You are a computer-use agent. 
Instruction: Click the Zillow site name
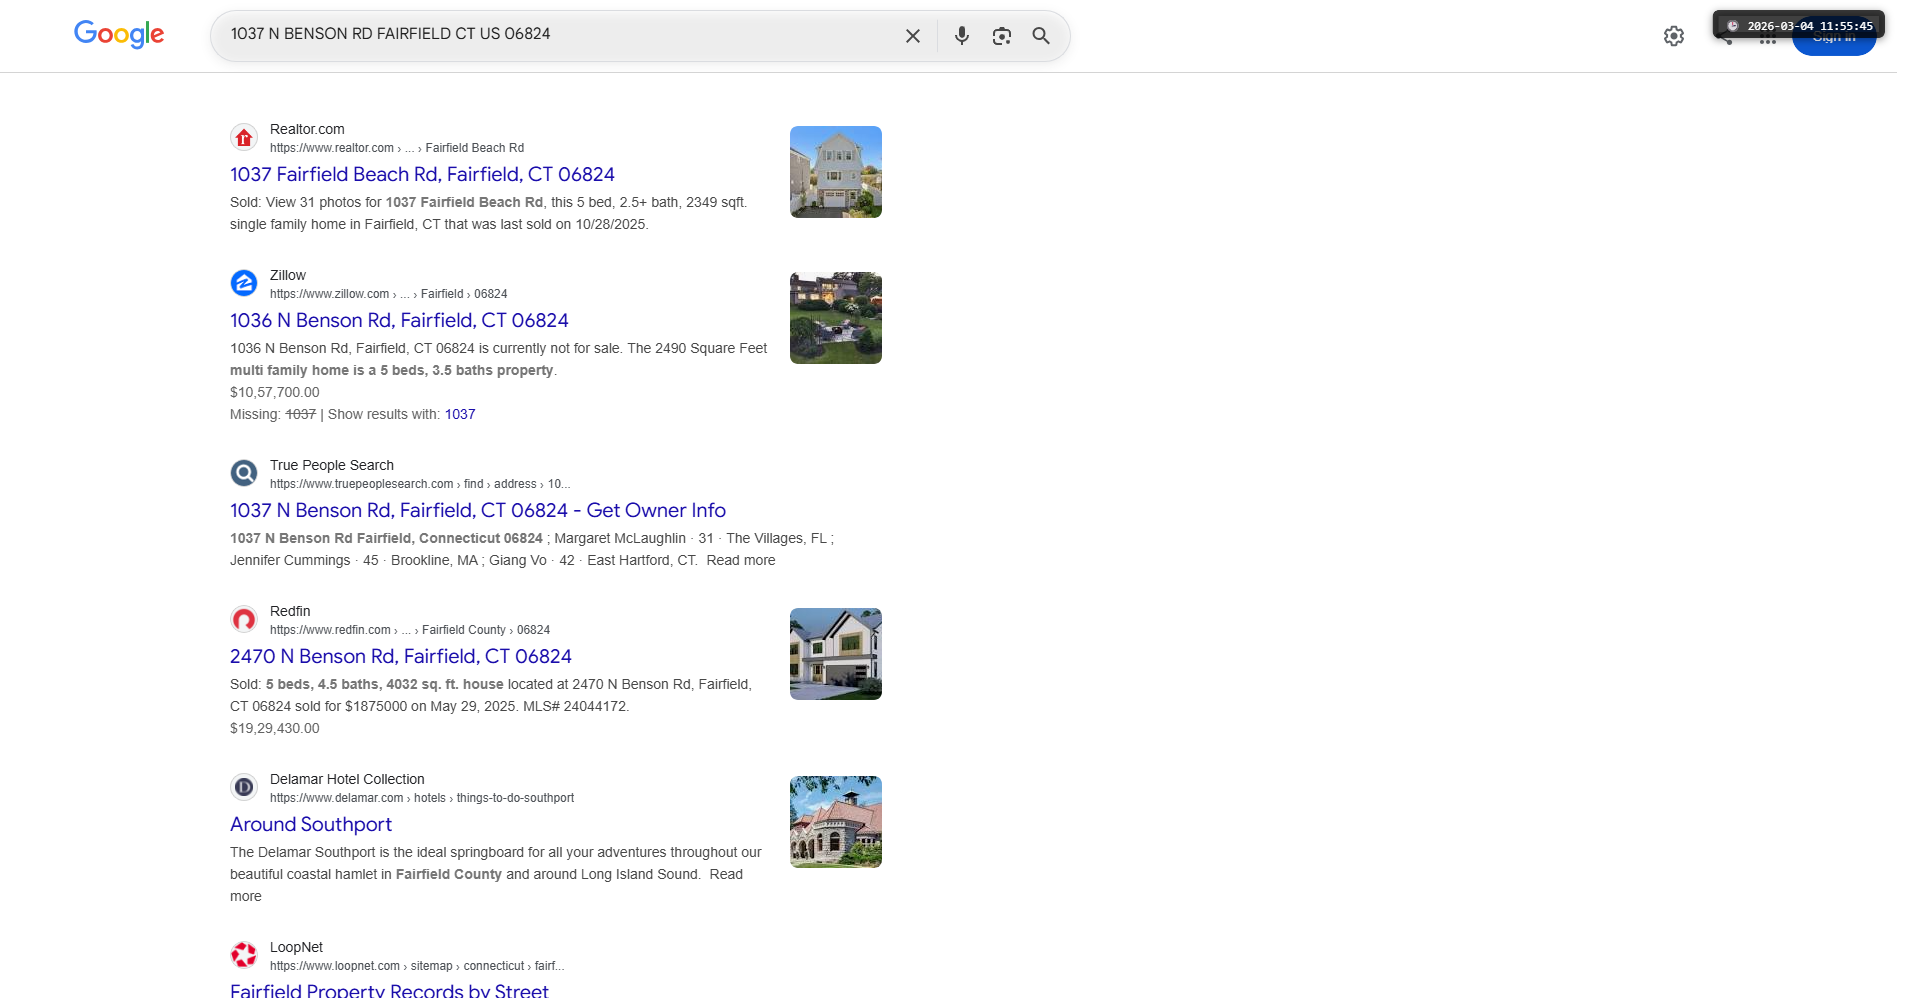pos(288,275)
